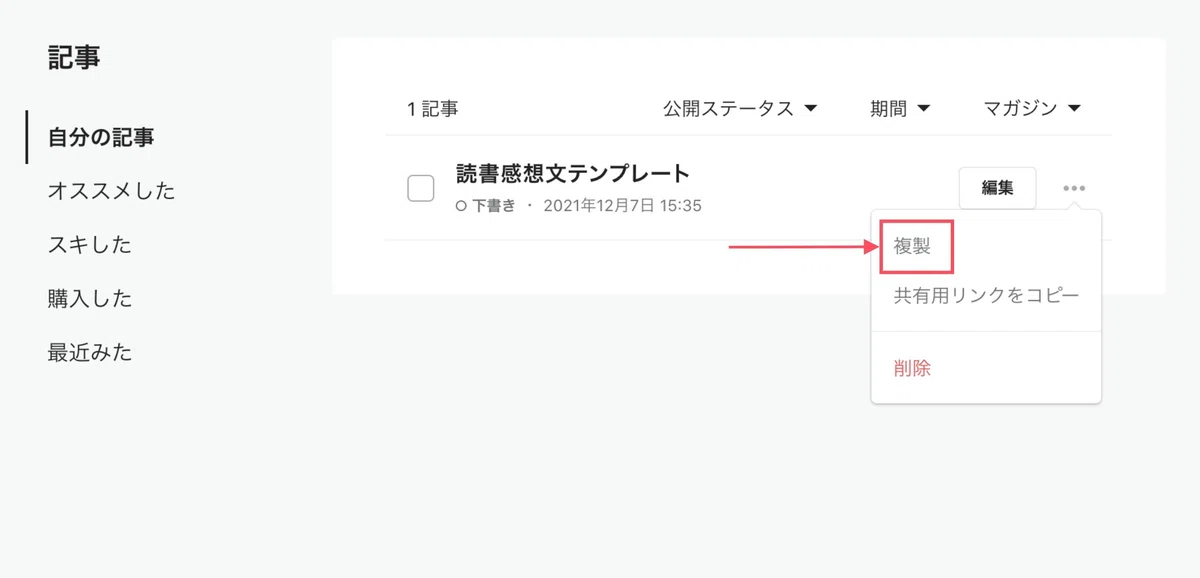Switch to 自分の記事 in sidebar
This screenshot has height=578, width=1200.
101,137
